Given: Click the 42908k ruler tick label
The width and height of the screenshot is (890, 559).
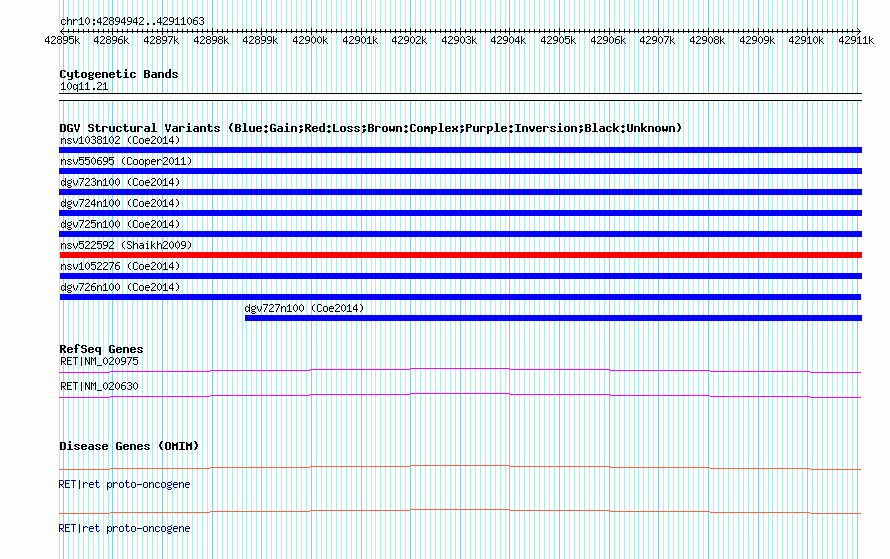Looking at the screenshot, I should pos(707,41).
